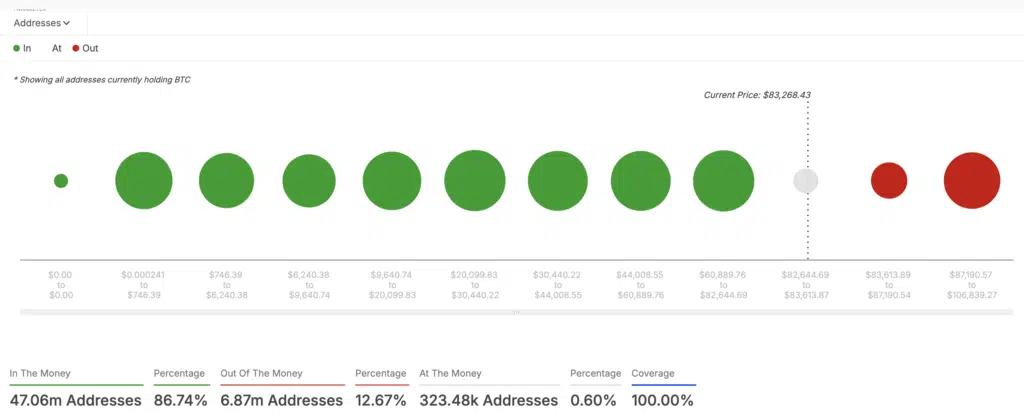Click the In The Money 47.06m Addresses stat
Image resolution: width=1024 pixels, height=413 pixels.
click(x=75, y=400)
